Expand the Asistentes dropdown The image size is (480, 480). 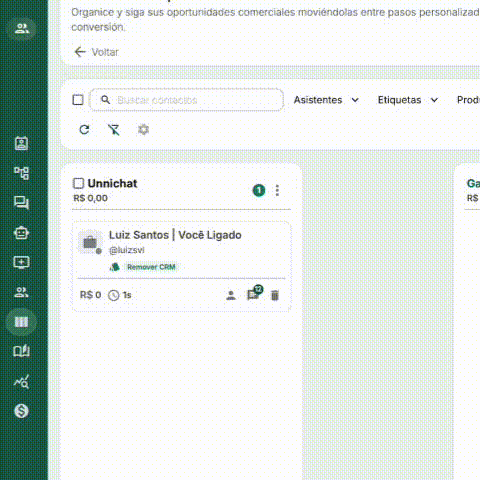point(326,100)
